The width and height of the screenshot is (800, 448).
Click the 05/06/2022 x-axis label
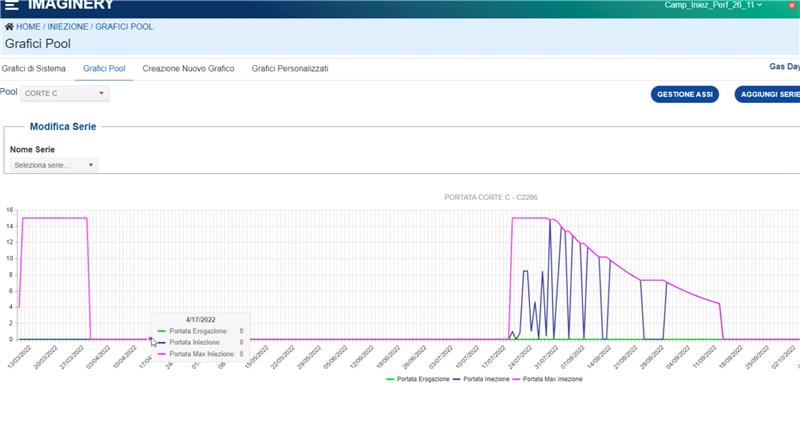coord(336,357)
